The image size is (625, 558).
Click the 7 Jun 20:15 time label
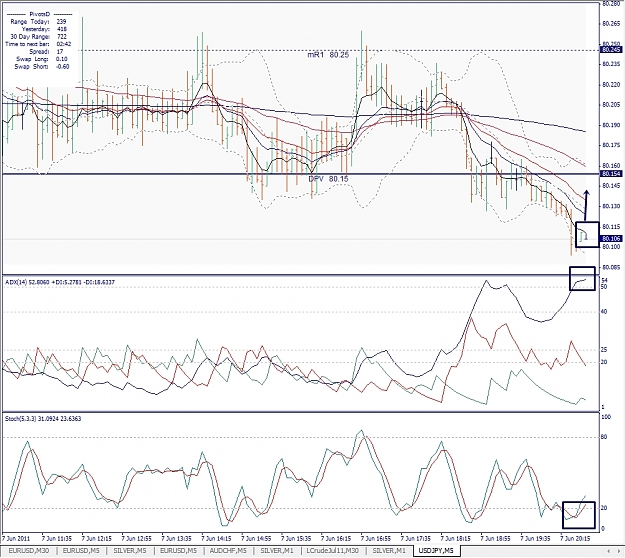[x=576, y=538]
